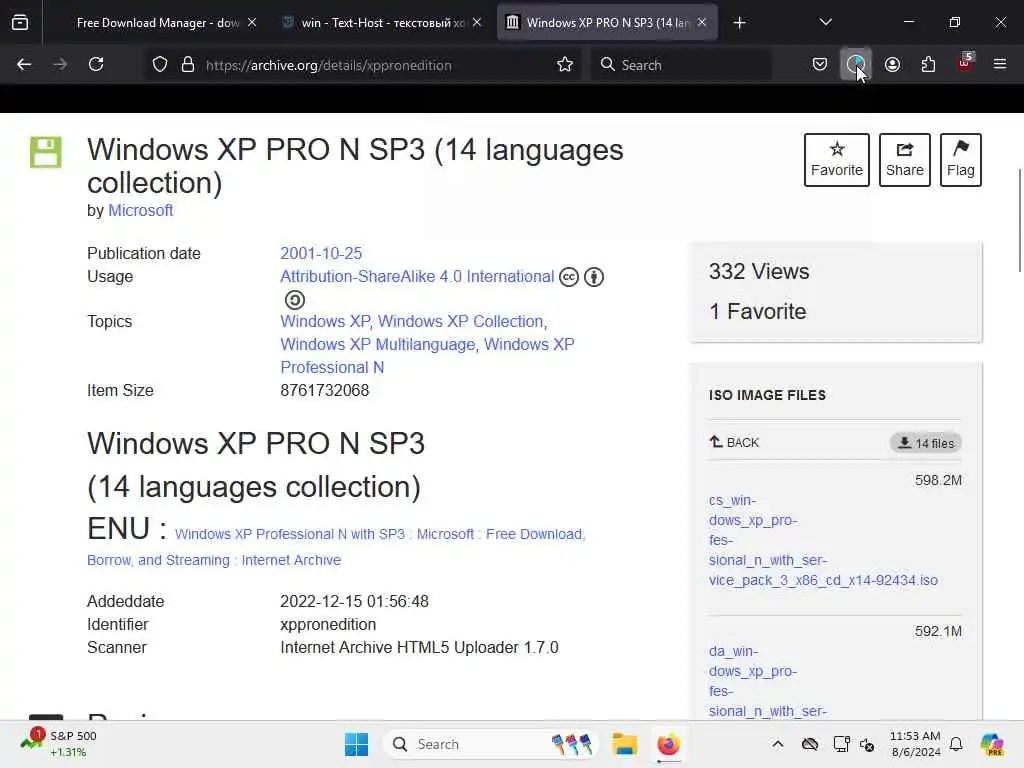Select the identifier text xppronedition
The height and width of the screenshot is (768, 1024).
pyautogui.click(x=328, y=624)
